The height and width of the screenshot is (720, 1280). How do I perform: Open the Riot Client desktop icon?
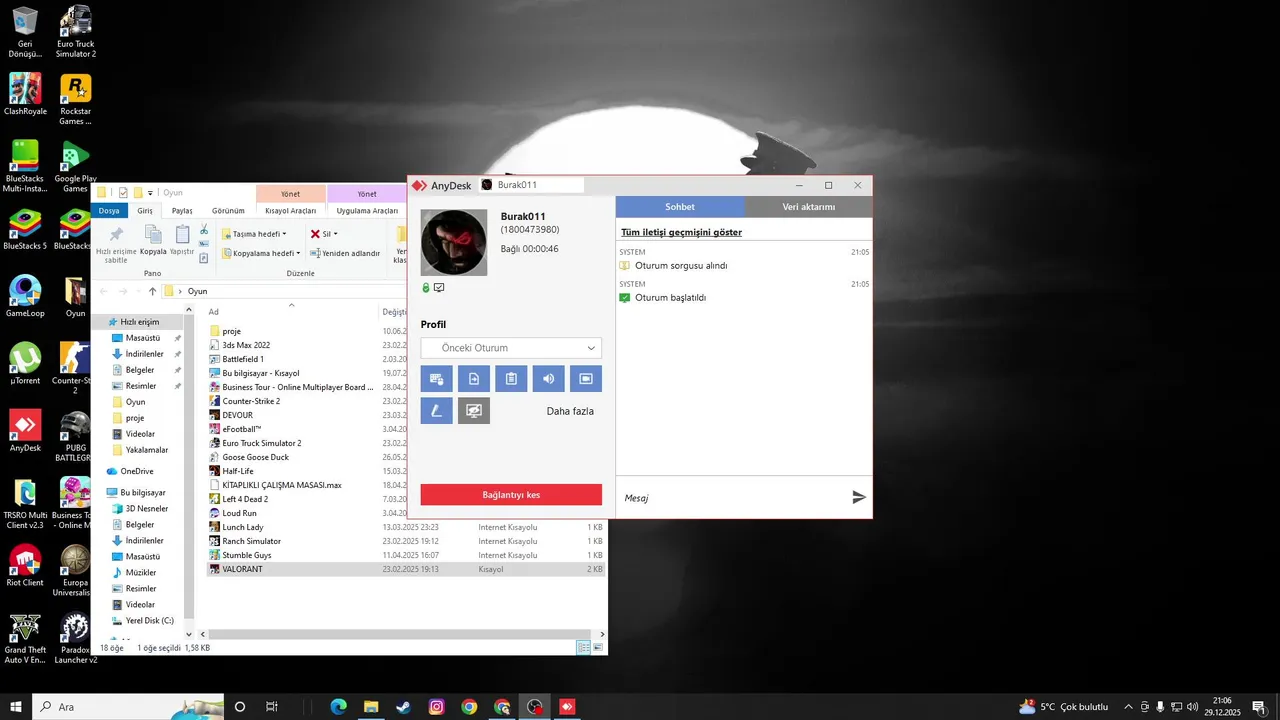(25, 565)
